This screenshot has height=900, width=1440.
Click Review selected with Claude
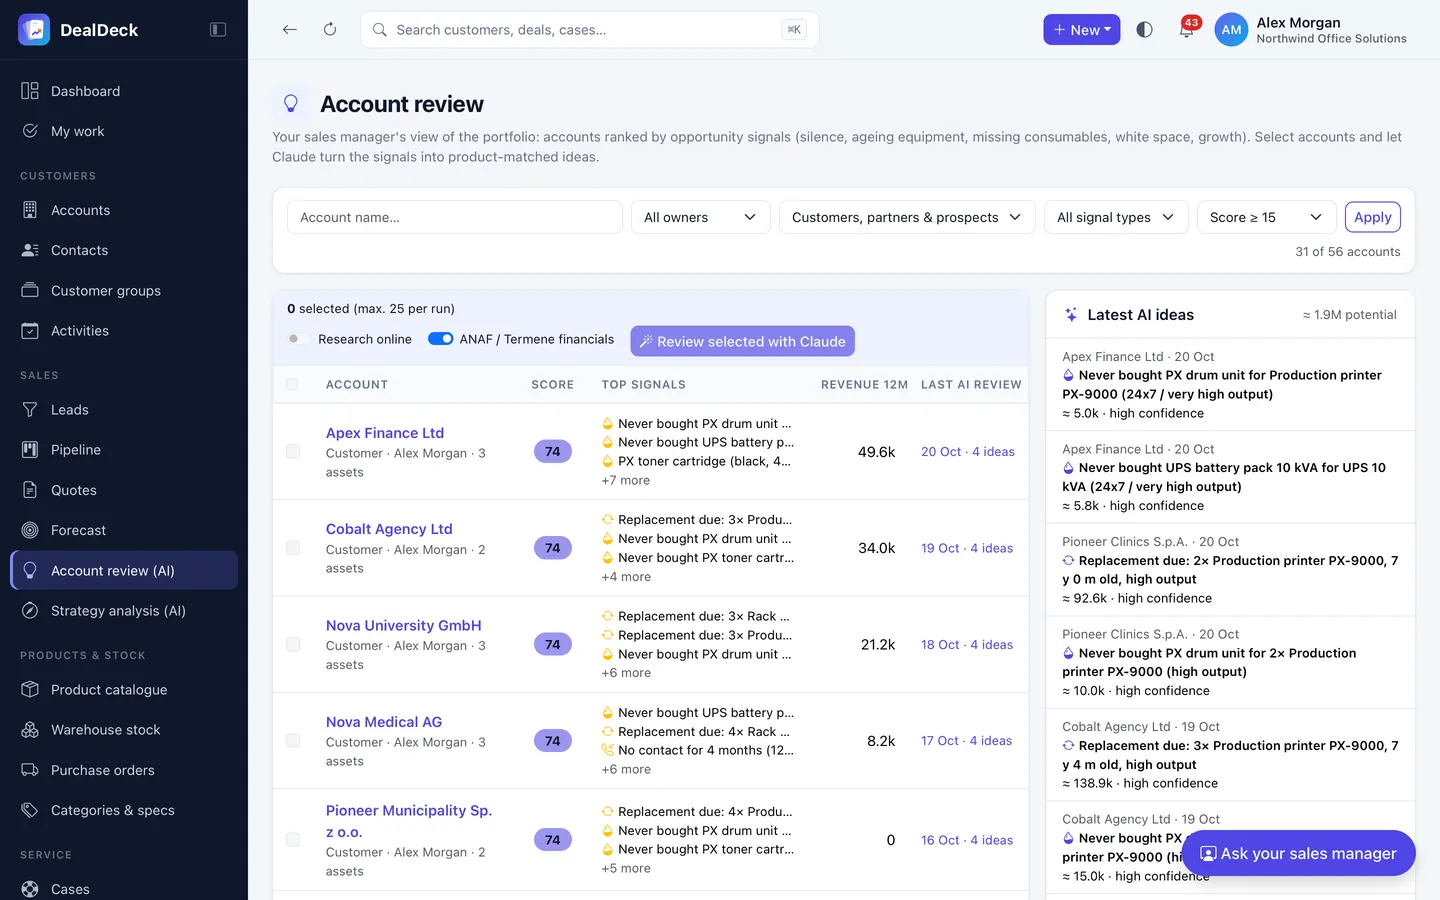coord(742,341)
